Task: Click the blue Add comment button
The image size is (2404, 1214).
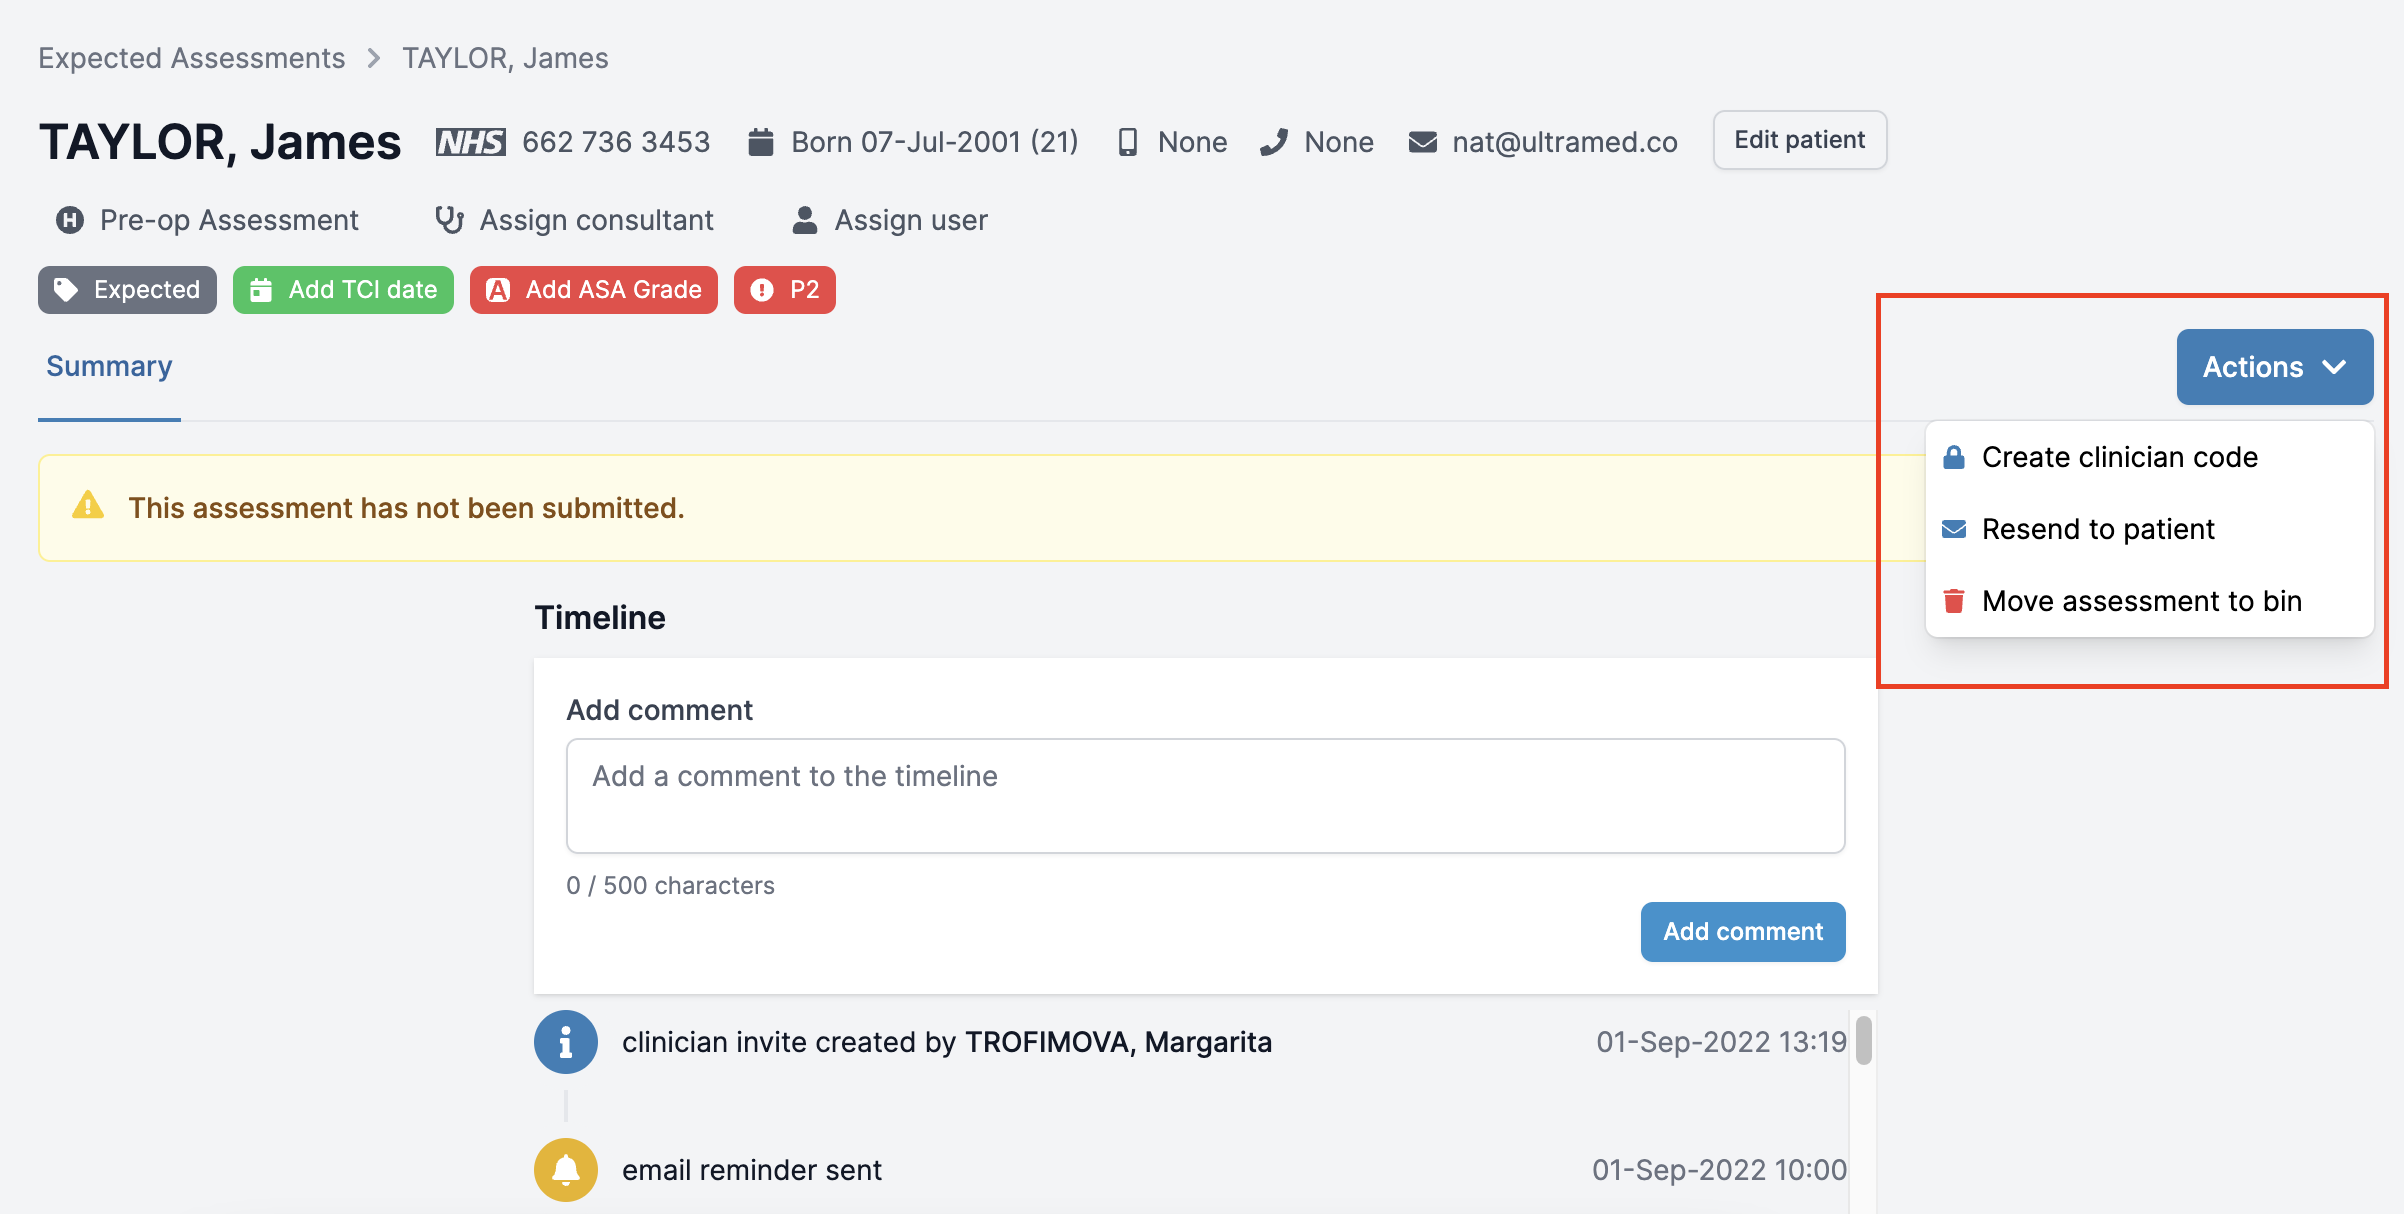Action: point(1742,932)
